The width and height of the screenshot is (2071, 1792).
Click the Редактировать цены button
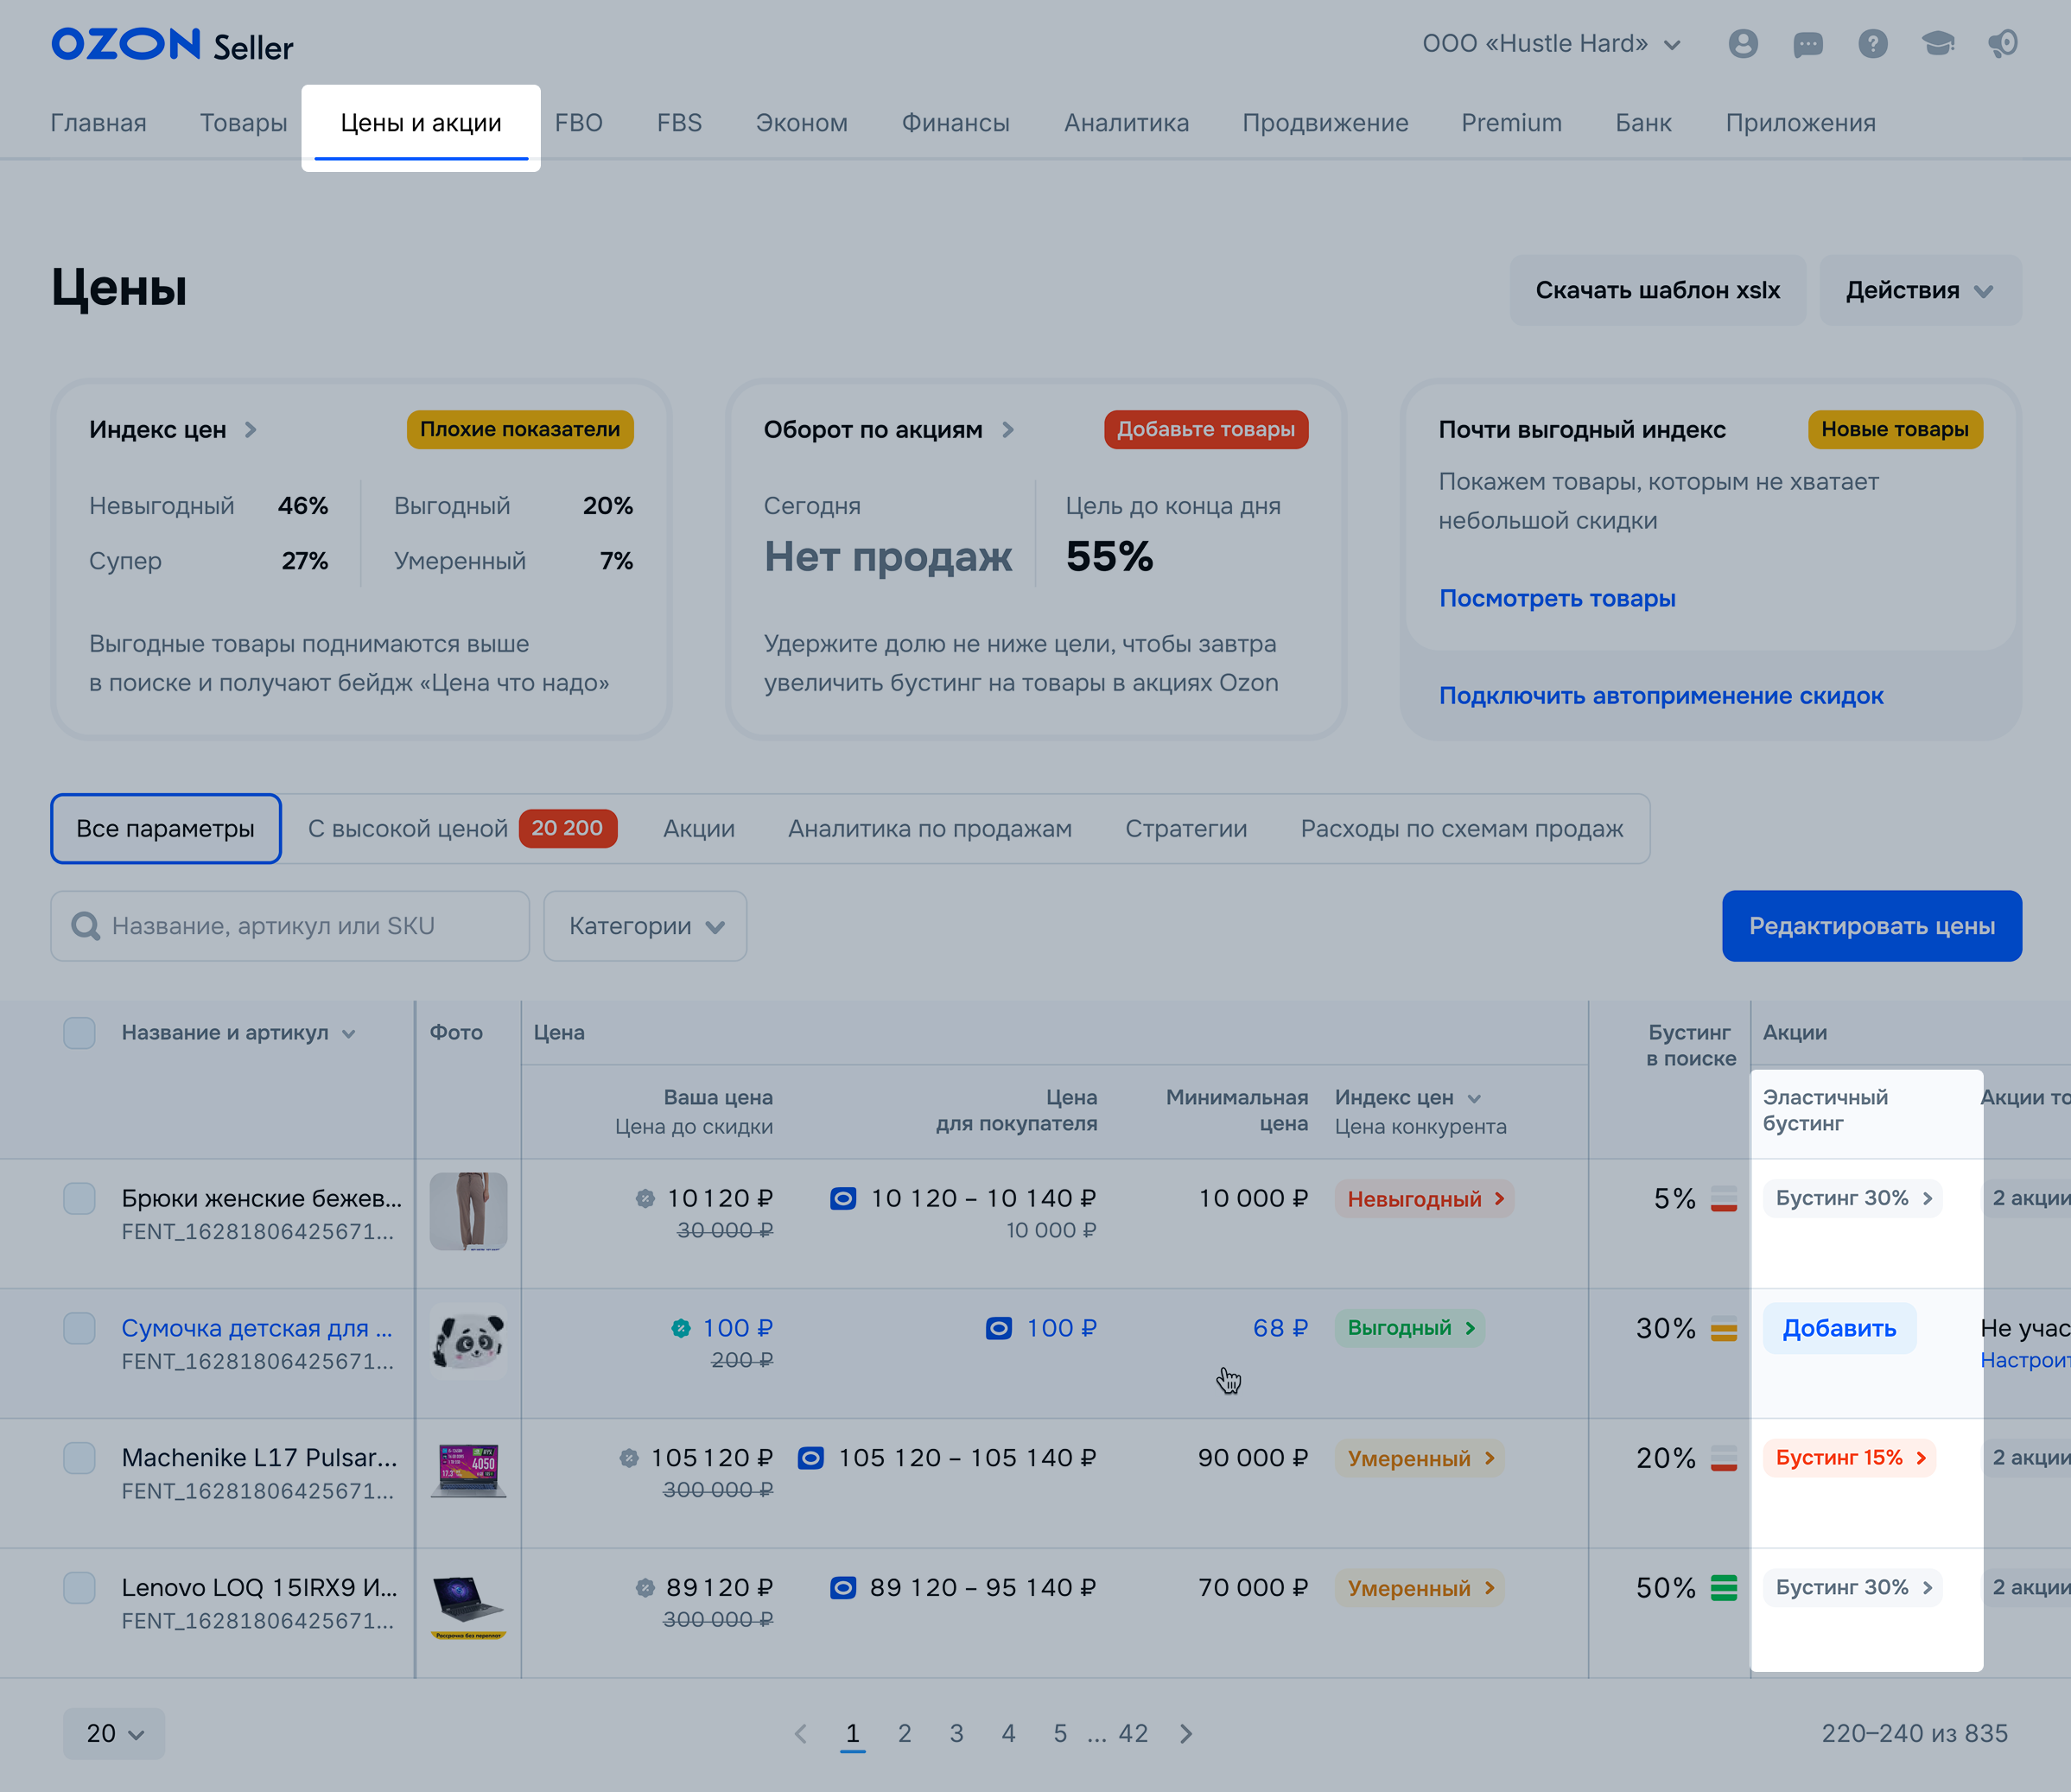1871,926
